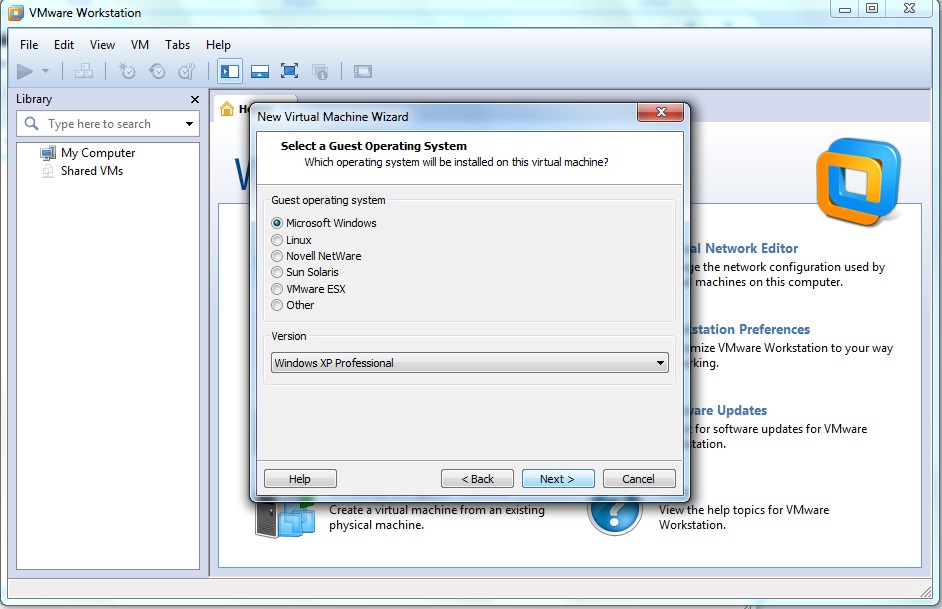Click the blue question mark Help icon
This screenshot has height=609, width=942.
615,517
